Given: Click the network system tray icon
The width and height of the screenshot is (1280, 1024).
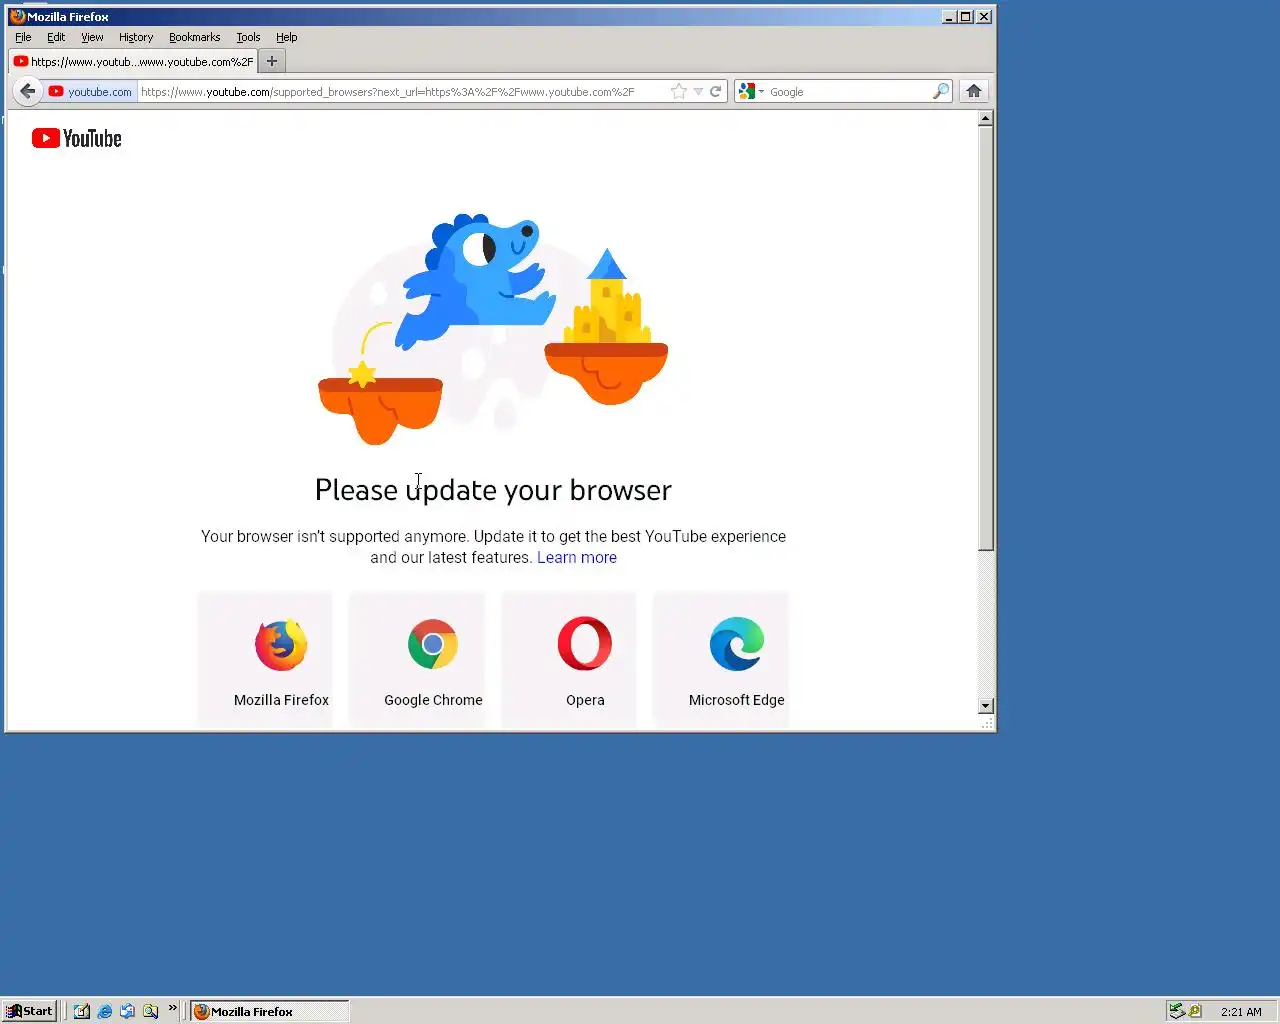Looking at the screenshot, I should tap(1177, 1011).
